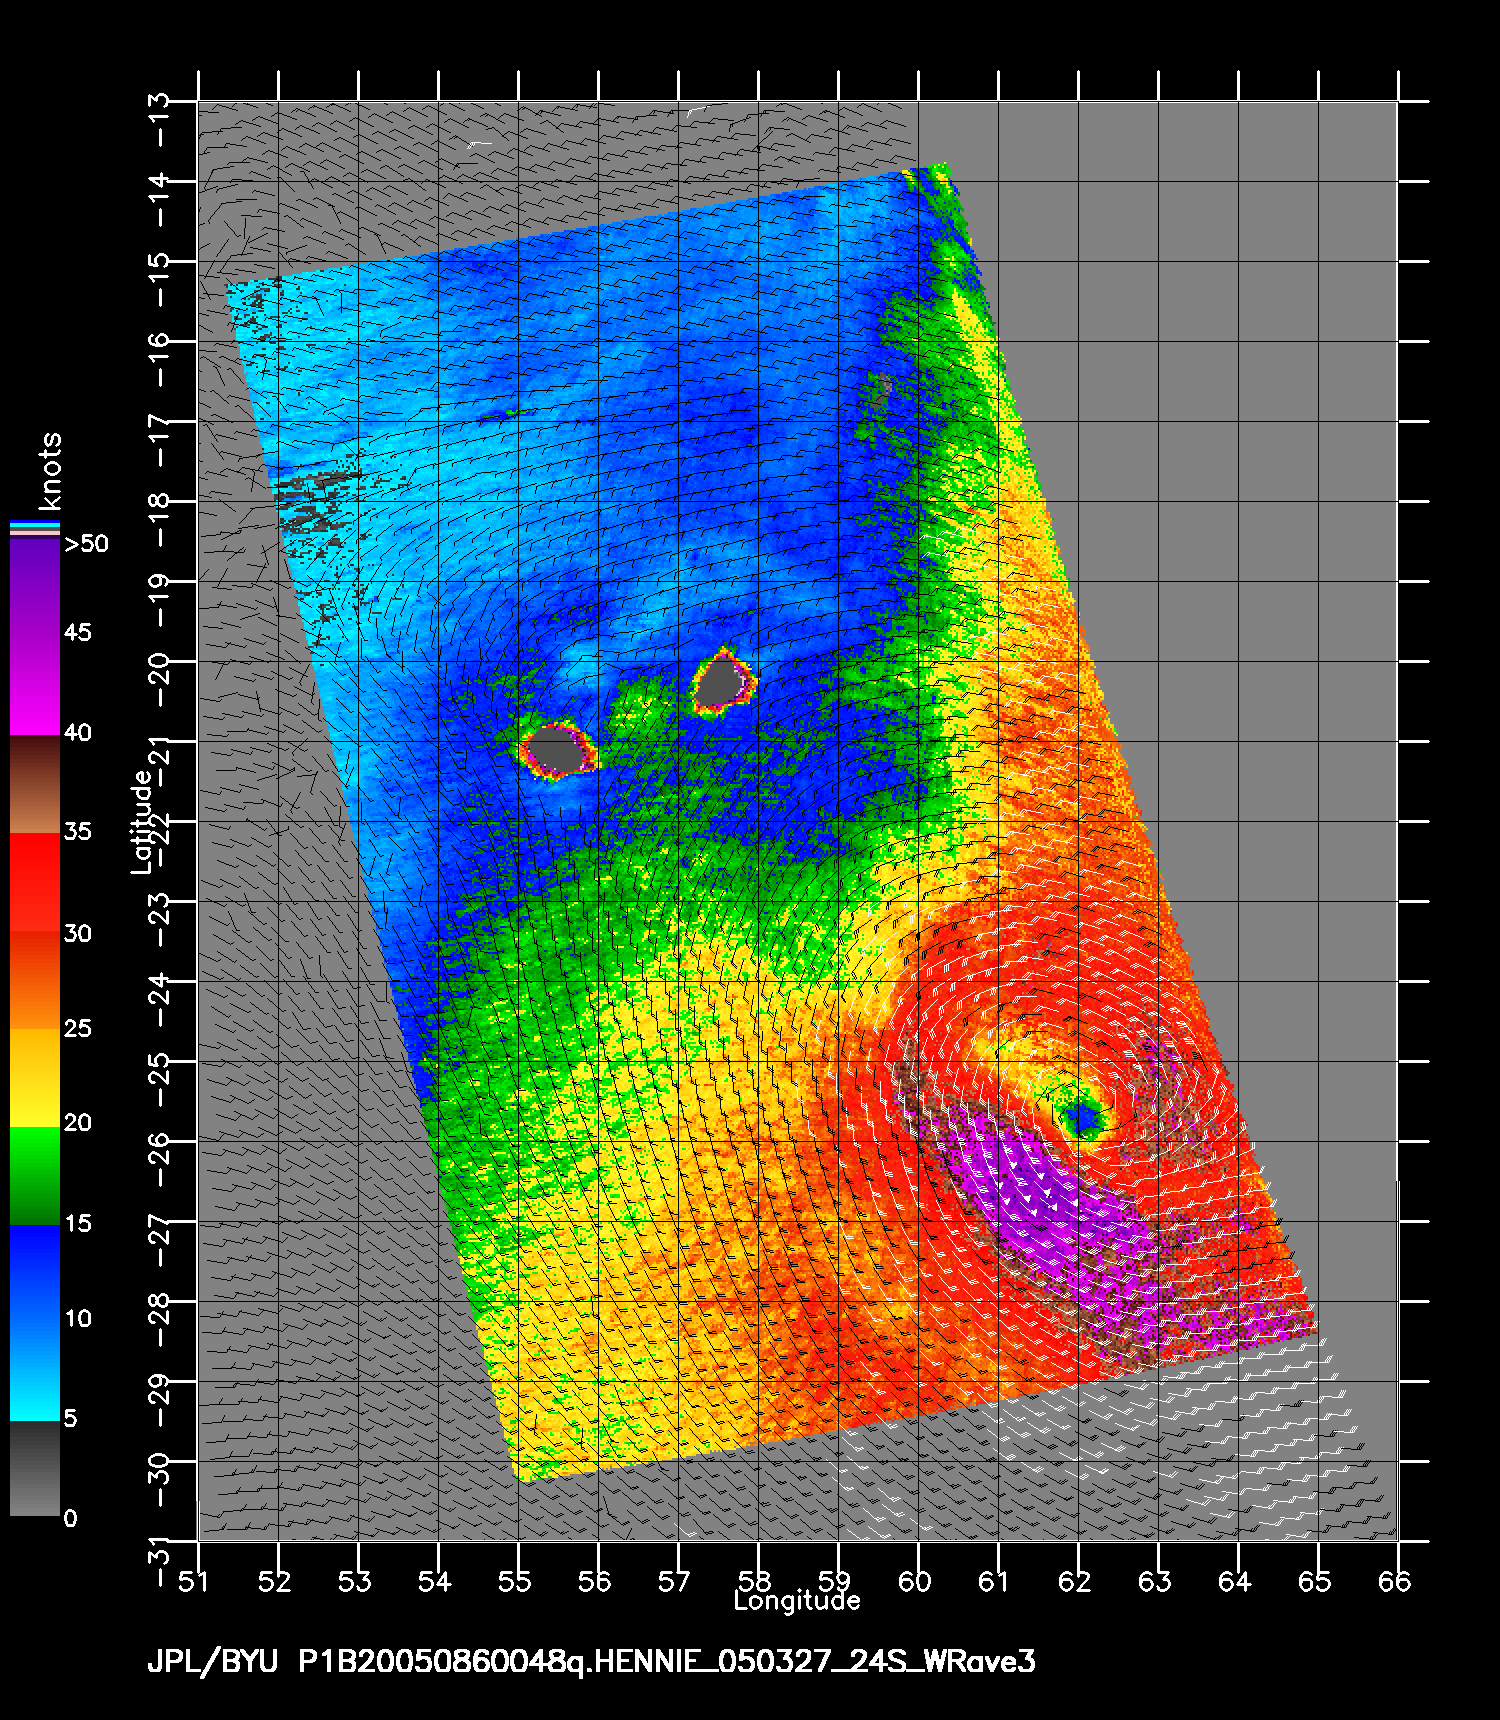The image size is (1500, 1720).
Task: Click the dark blue 10-15 knots band on scale
Action: (35, 1273)
